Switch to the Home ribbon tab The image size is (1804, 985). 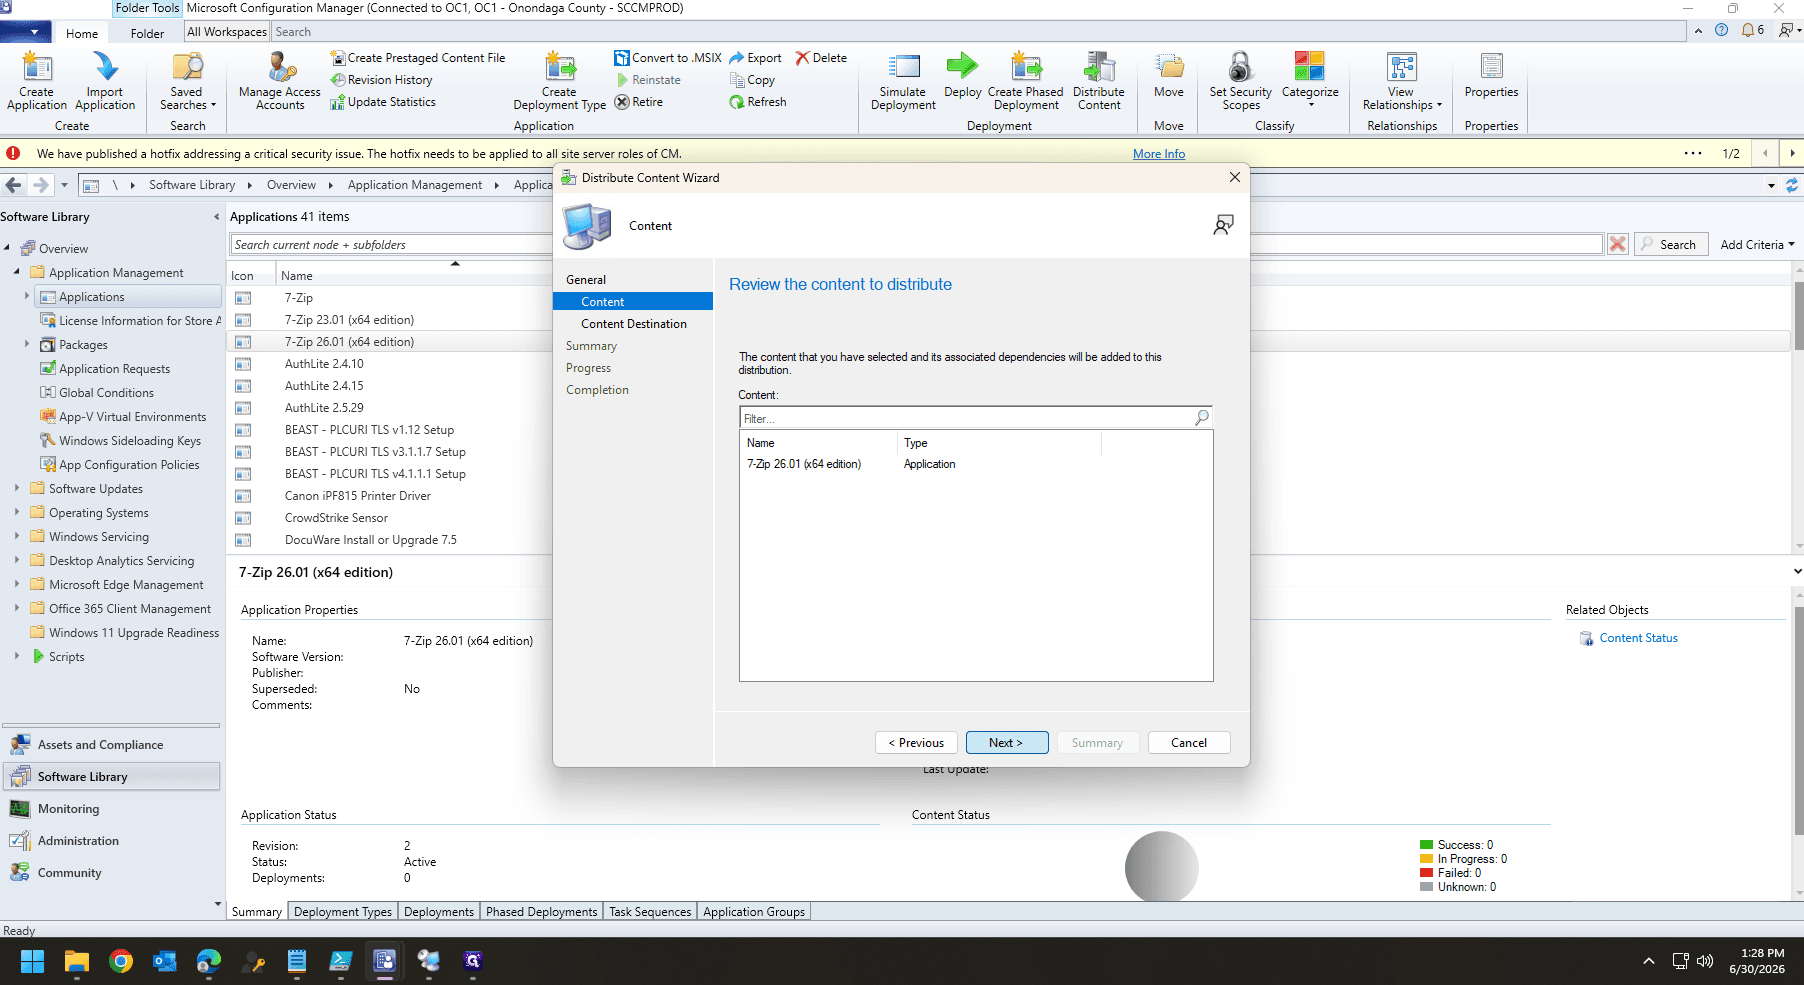(x=82, y=33)
